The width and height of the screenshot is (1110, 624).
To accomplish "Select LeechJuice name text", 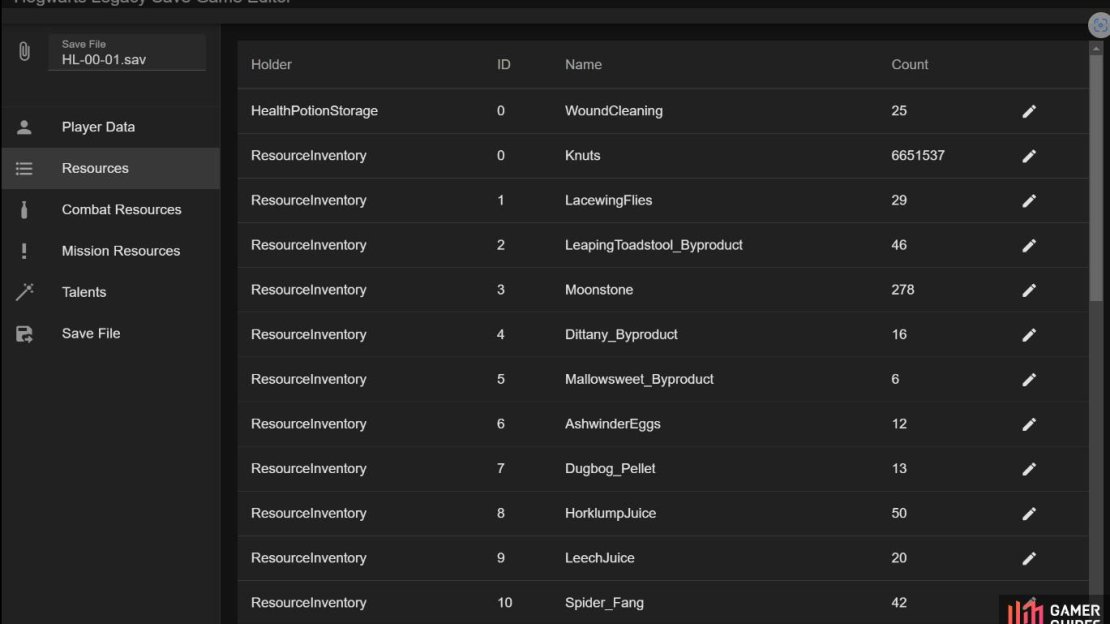I will click(x=600, y=557).
